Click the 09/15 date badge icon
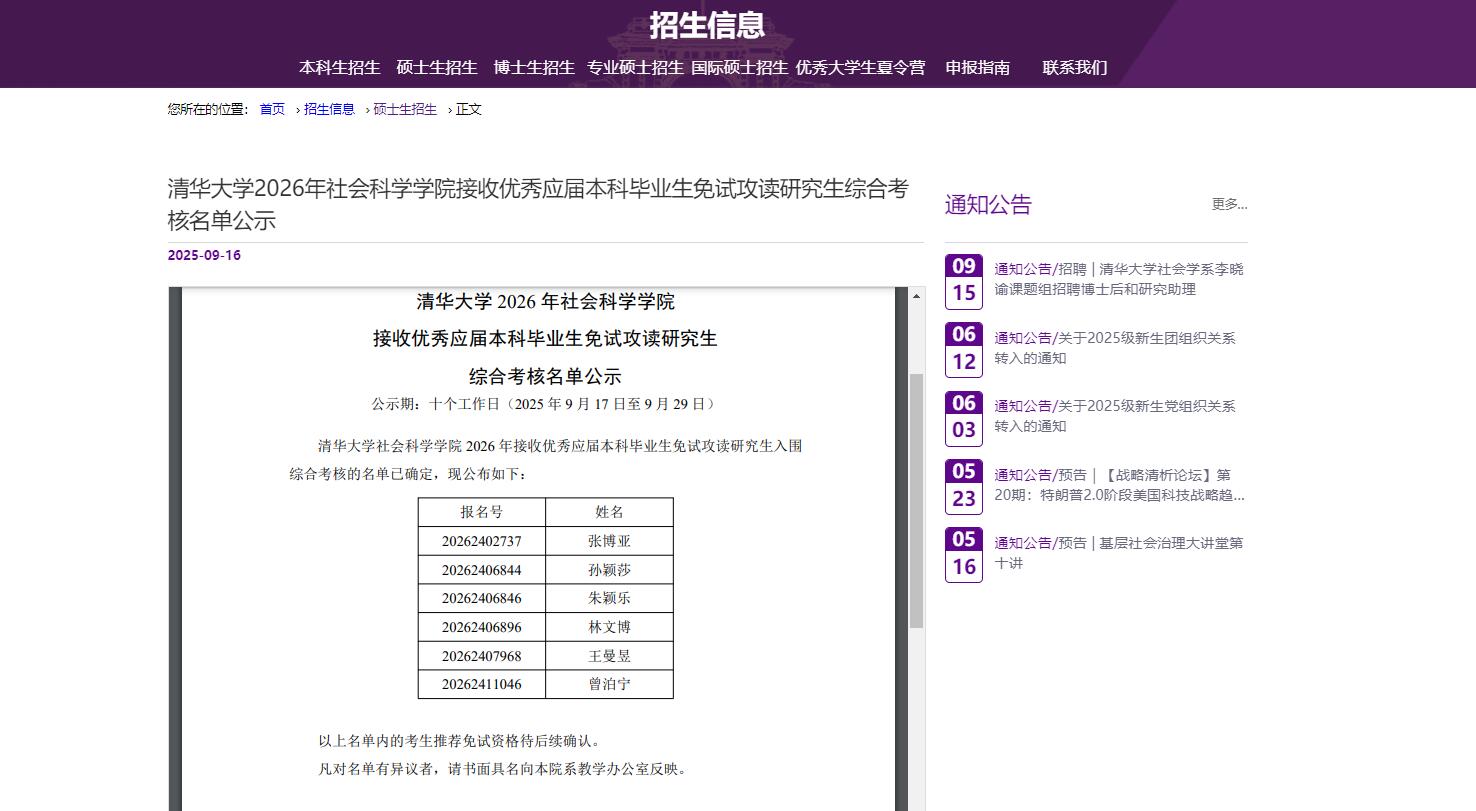This screenshot has width=1476, height=811. point(963,281)
